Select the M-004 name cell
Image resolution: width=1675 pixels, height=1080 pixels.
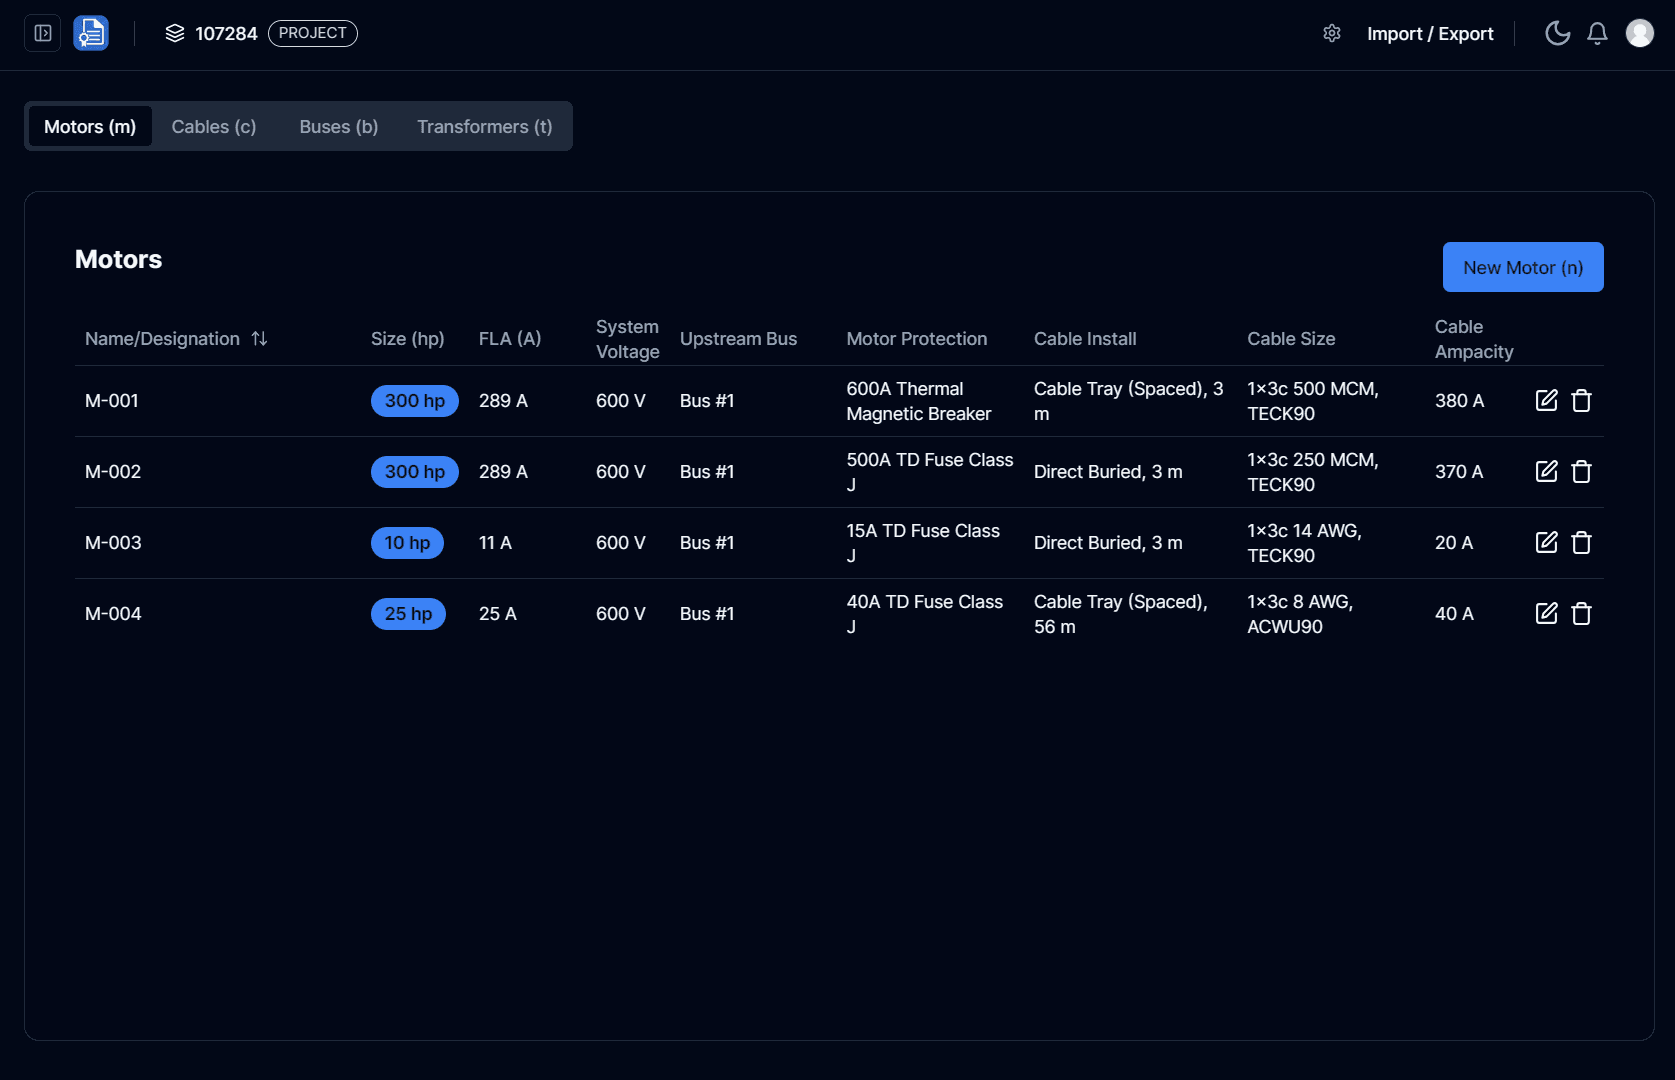click(113, 614)
